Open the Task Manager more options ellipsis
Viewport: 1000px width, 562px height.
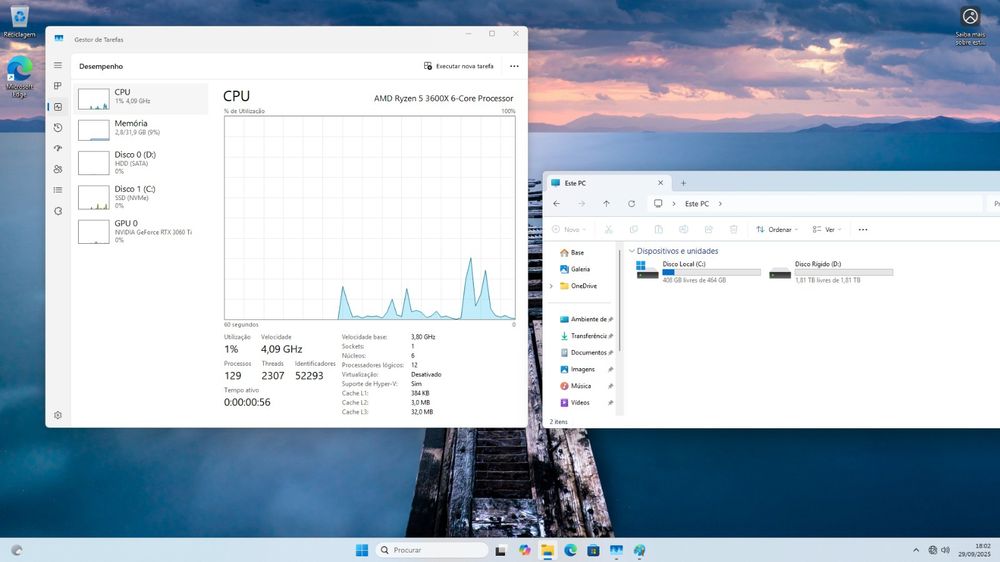click(514, 66)
